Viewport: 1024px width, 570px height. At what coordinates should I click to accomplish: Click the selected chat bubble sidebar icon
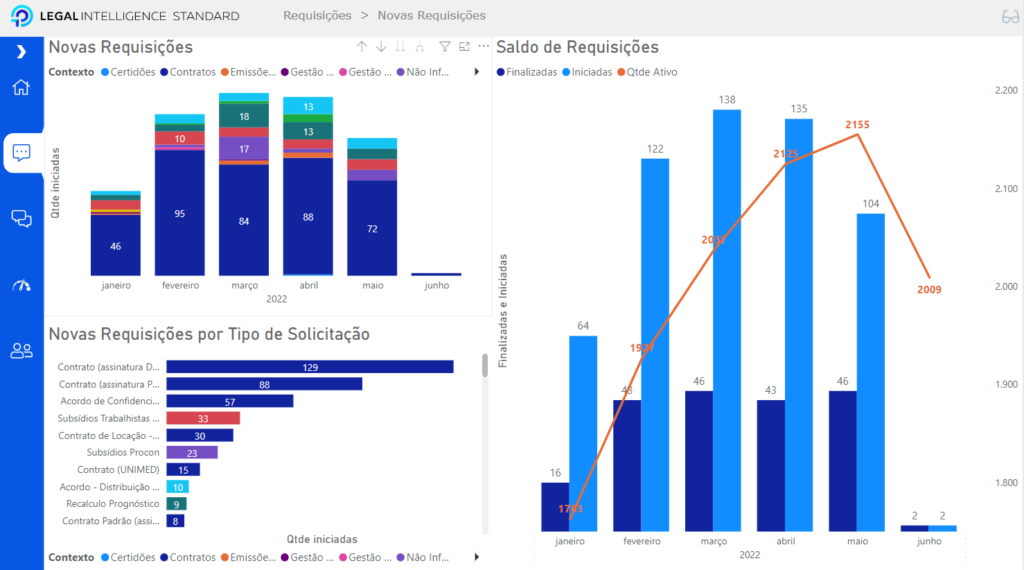click(x=21, y=153)
